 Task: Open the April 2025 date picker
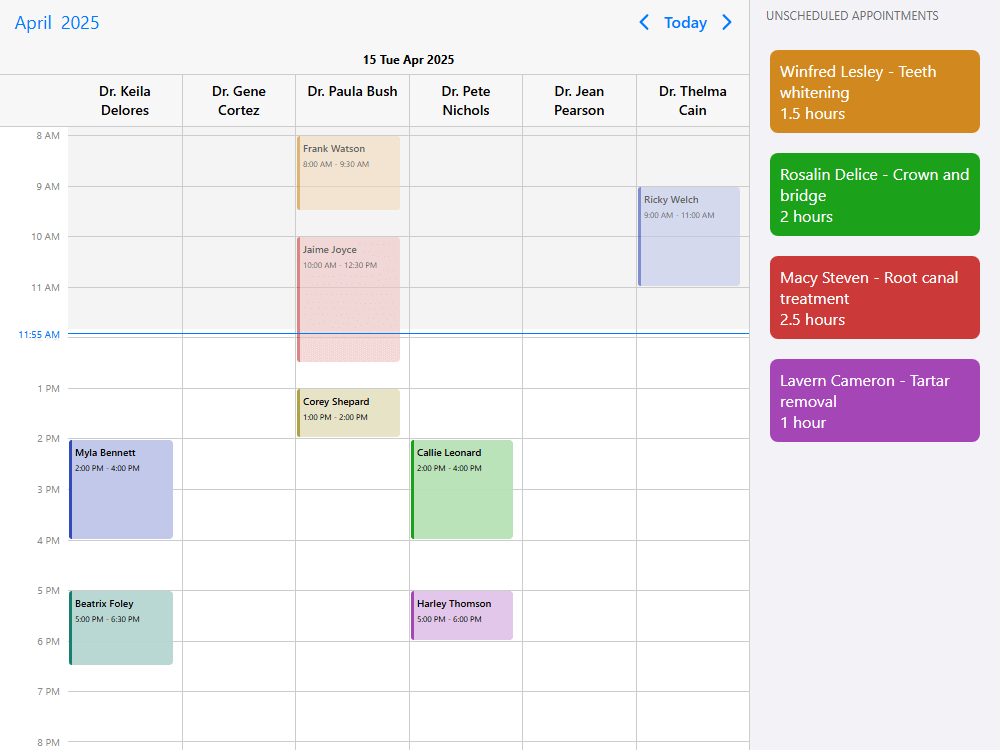pyautogui.click(x=57, y=22)
